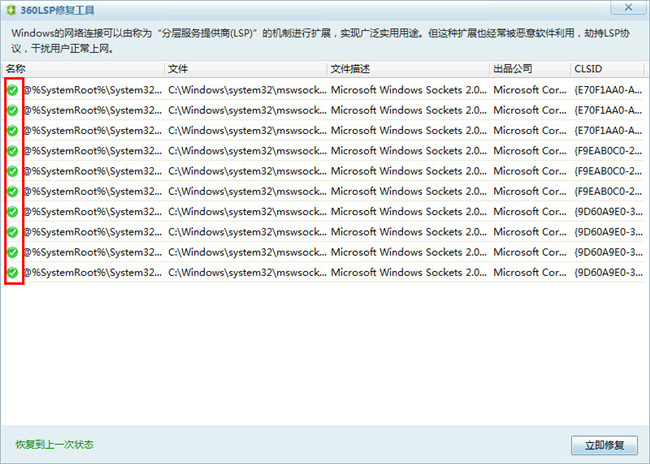The height and width of the screenshot is (464, 650).
Task: Close the 360LSP修复工具 window
Action: [x=628, y=7]
